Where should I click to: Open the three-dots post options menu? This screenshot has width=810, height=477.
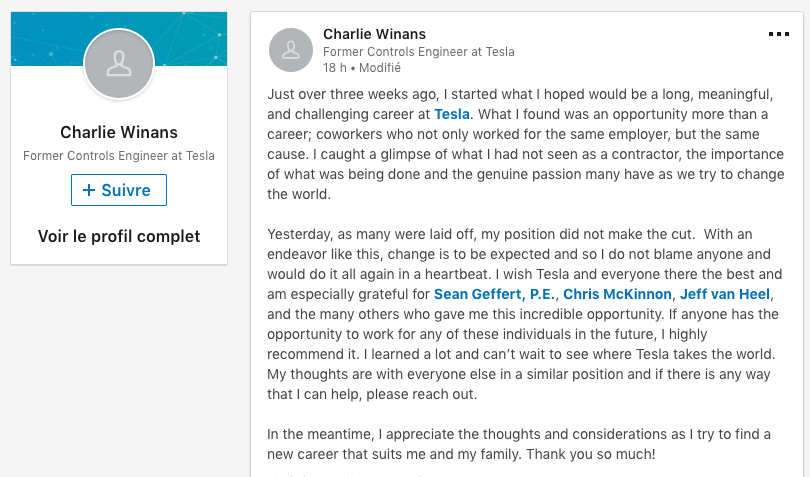(778, 34)
